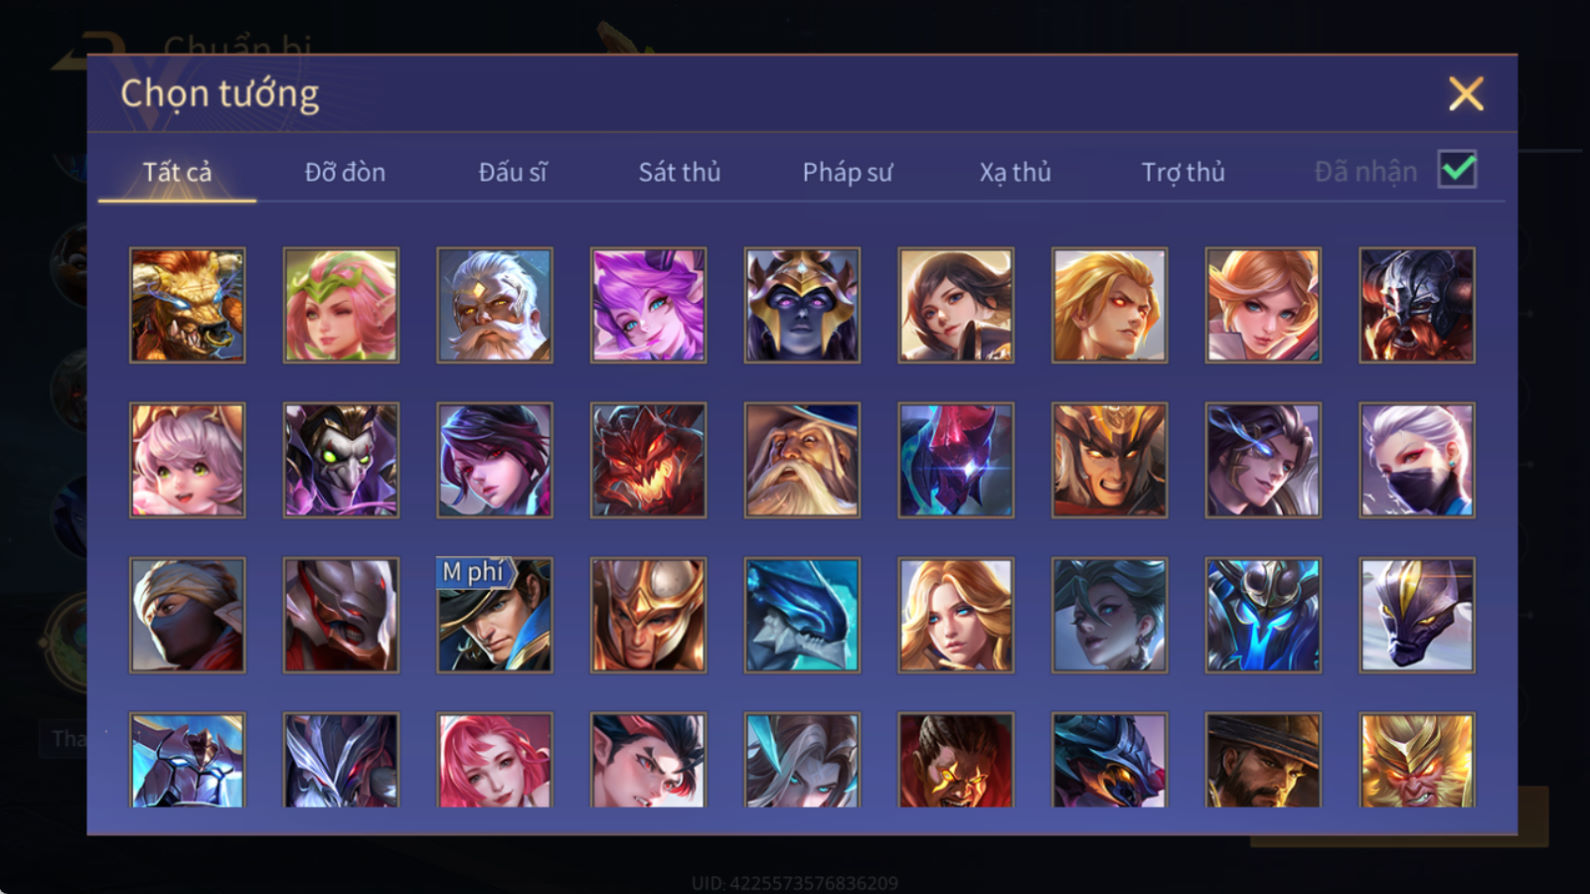Switch to the Đỡ đòn tab
Screen dimensions: 1590x894
coord(345,172)
